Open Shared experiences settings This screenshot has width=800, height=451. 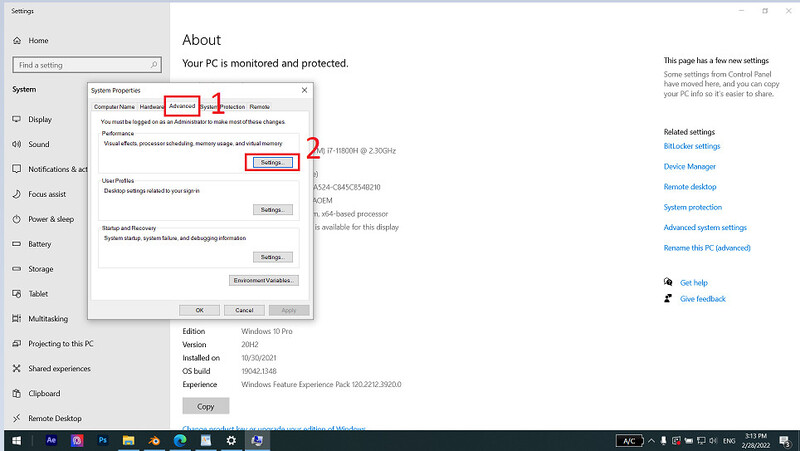click(x=52, y=368)
